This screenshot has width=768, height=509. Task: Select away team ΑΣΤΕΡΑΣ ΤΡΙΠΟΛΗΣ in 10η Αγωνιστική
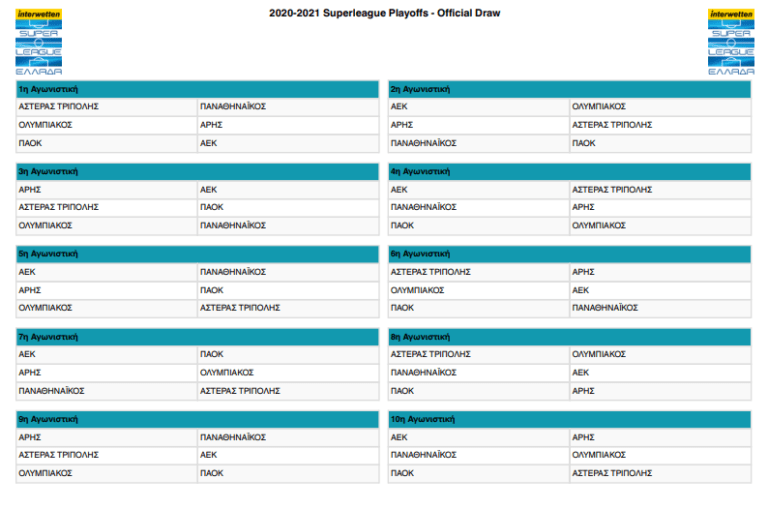coord(612,473)
